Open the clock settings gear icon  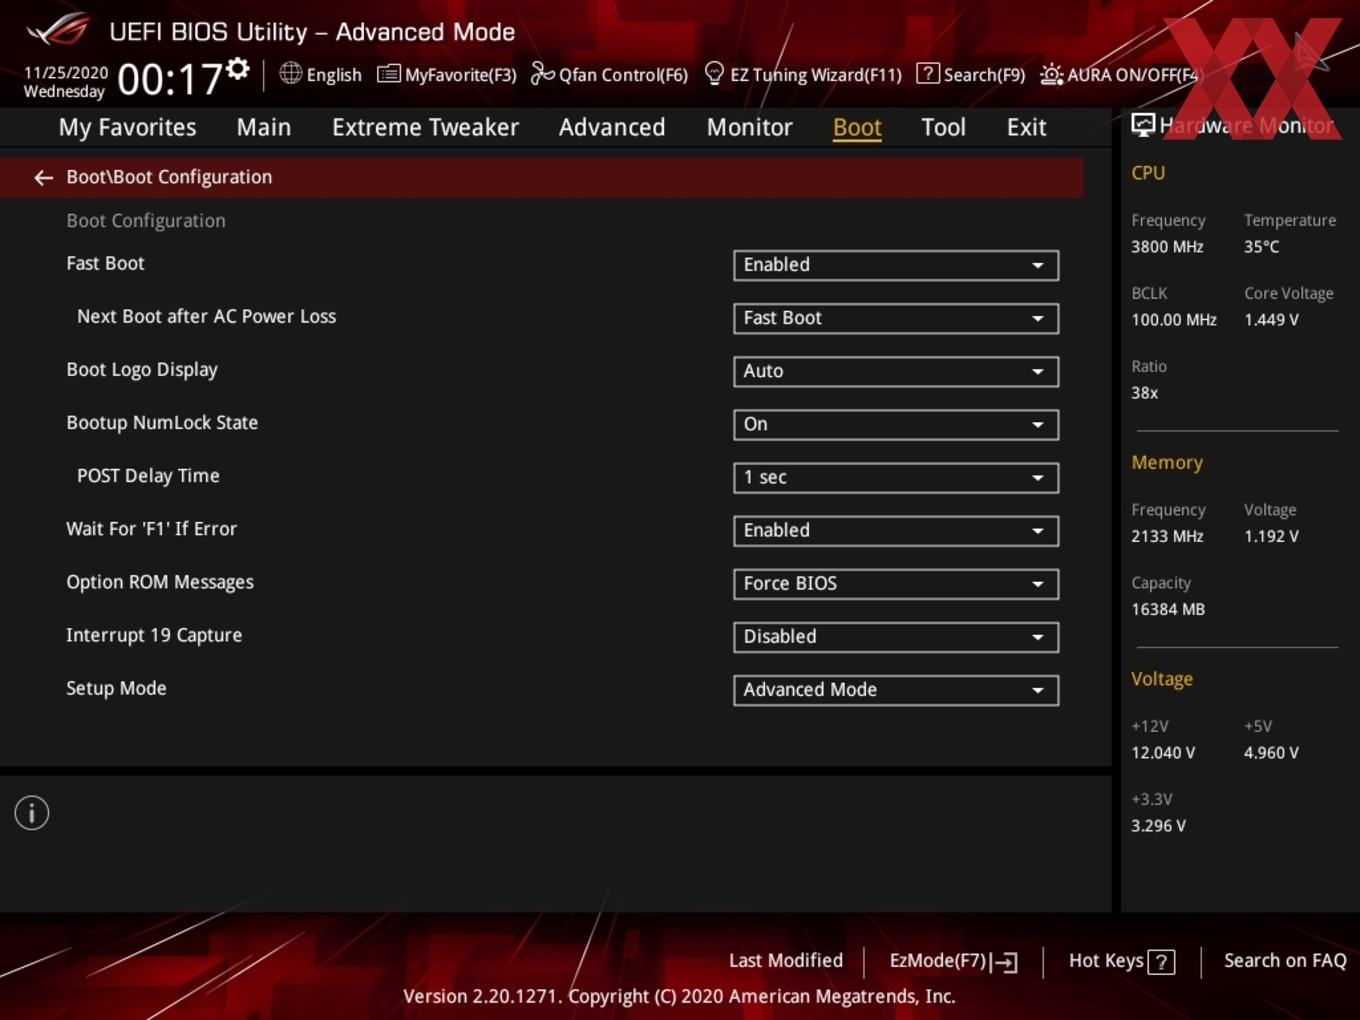[238, 68]
